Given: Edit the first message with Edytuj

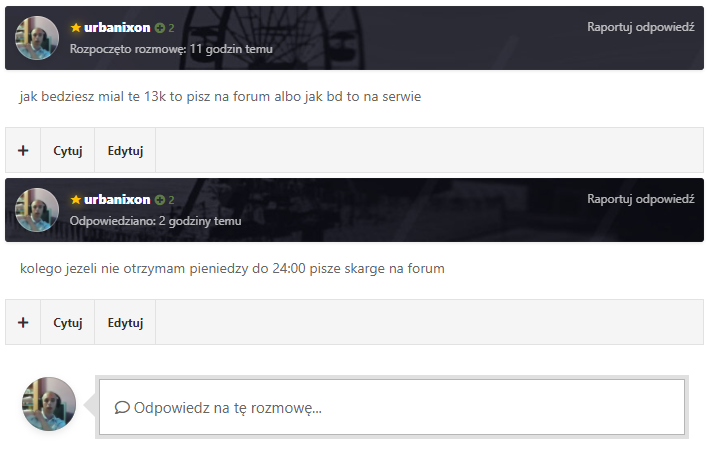Looking at the screenshot, I should click(x=125, y=150).
